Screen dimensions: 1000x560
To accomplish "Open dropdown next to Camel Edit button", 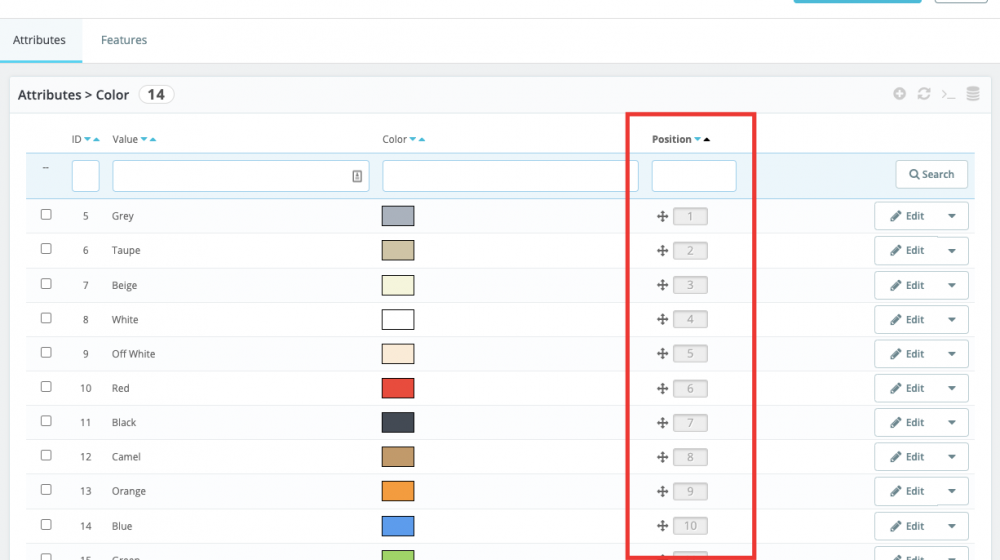I will [952, 457].
